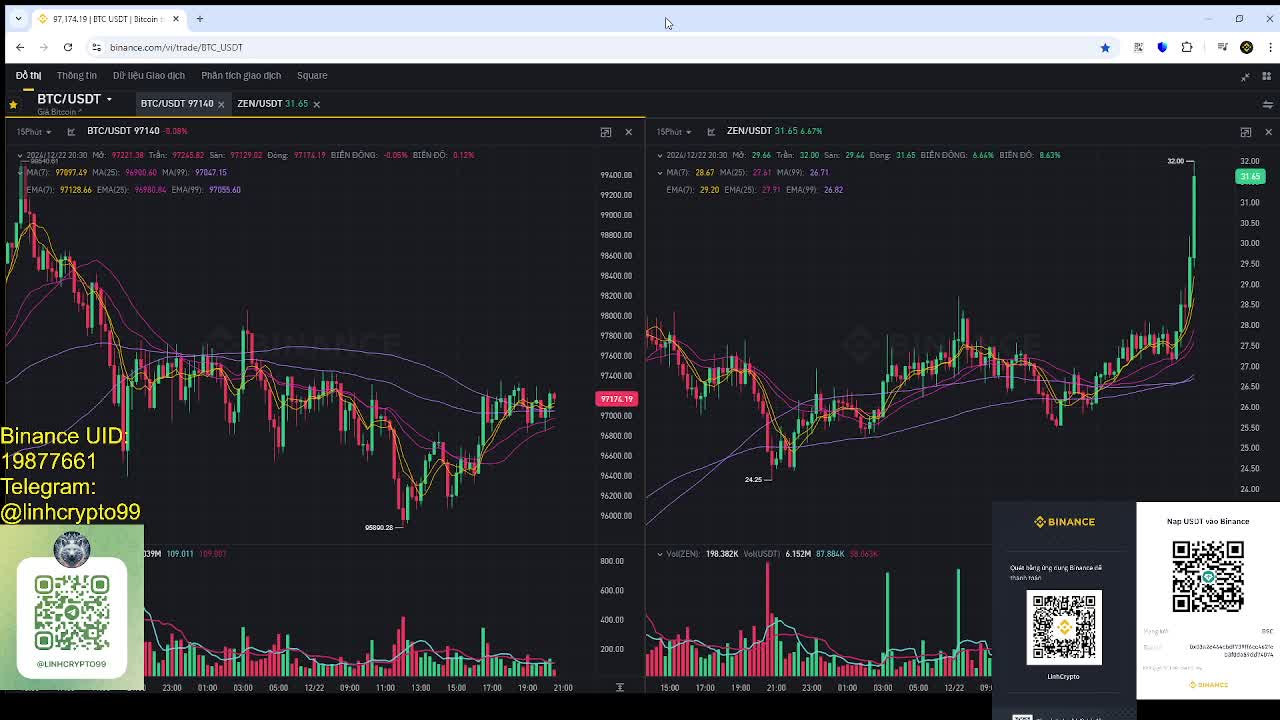Viewport: 1280px width, 720px height.
Task: Pop out the BTC/USDT chart panel
Action: (x=605, y=132)
